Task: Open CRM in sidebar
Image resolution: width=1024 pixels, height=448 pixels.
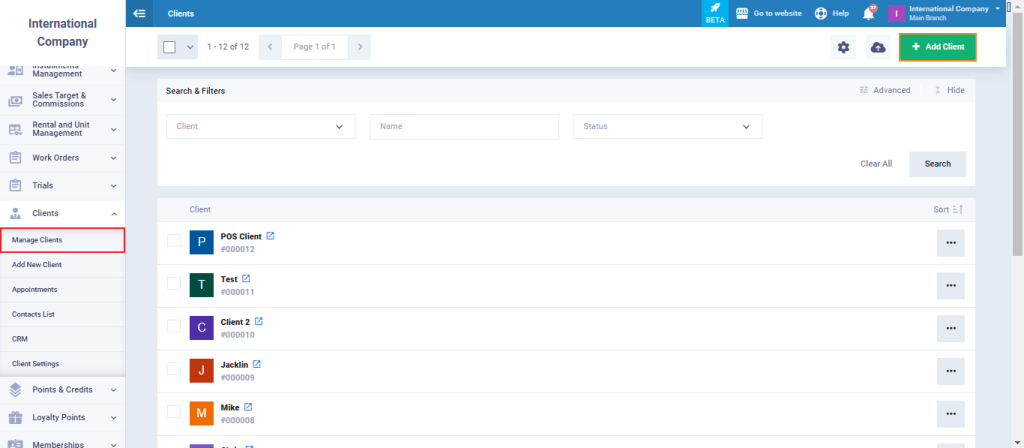Action: (x=63, y=339)
